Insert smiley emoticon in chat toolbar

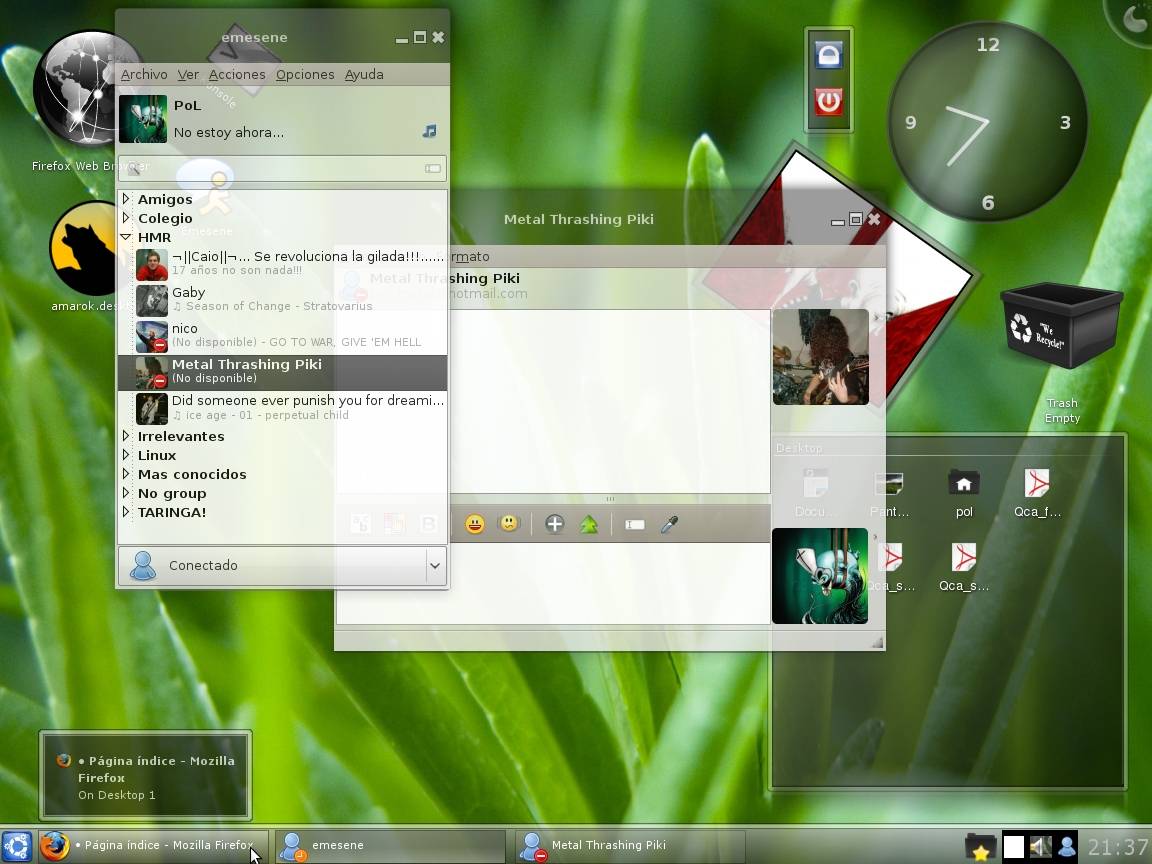tap(475, 524)
